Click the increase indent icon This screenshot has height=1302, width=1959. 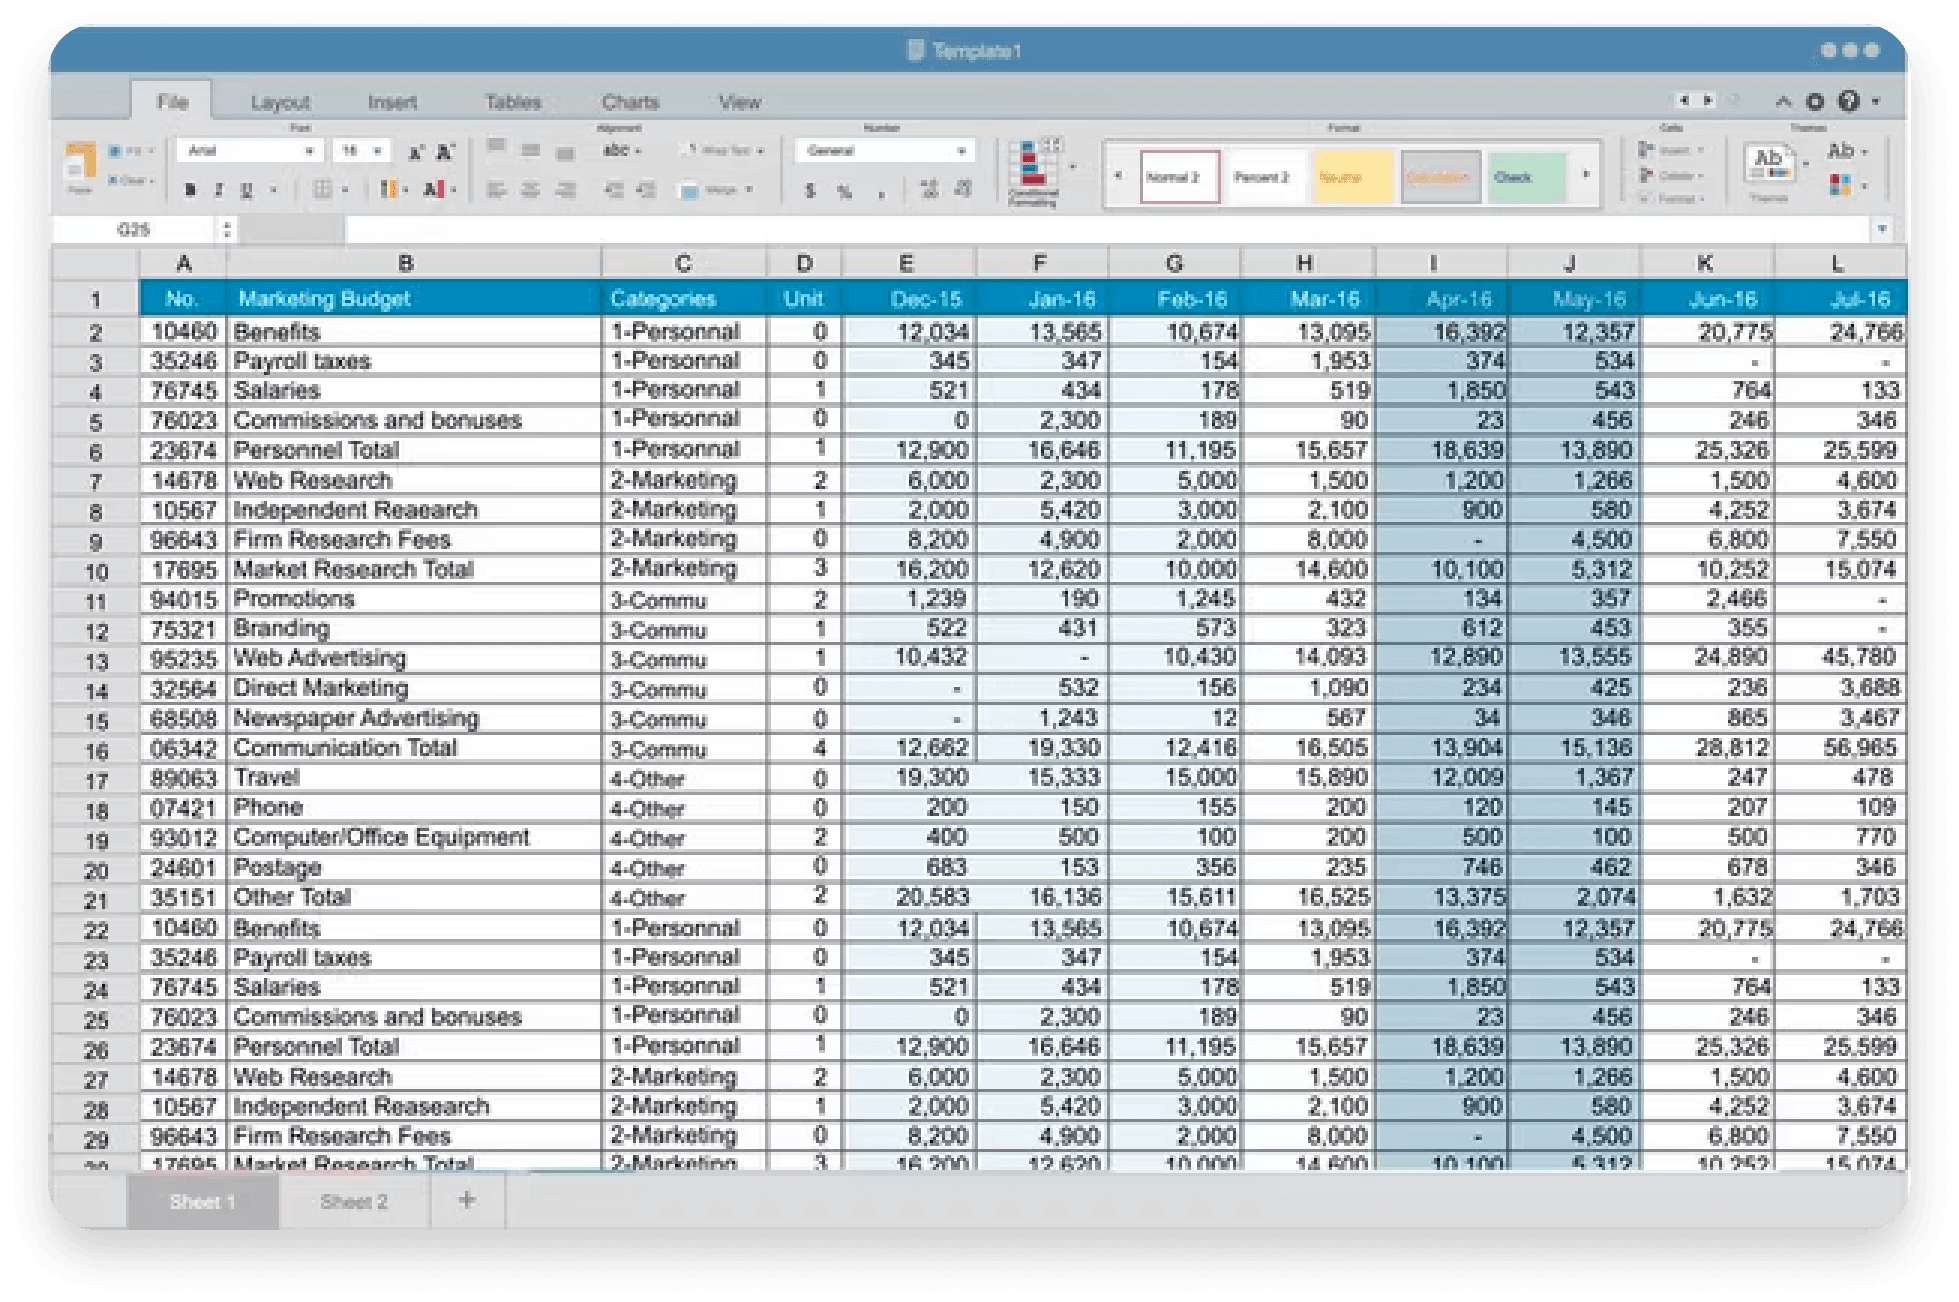click(x=647, y=189)
